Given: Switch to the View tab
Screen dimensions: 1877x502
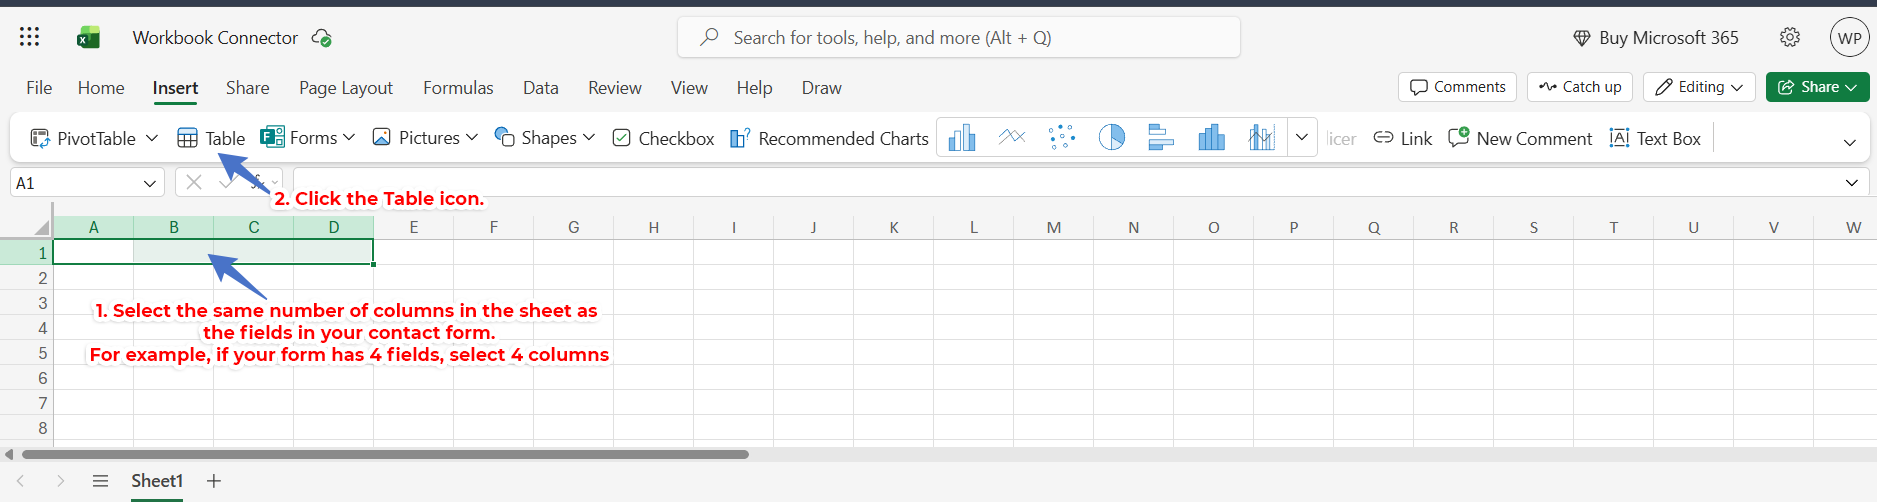Looking at the screenshot, I should point(689,88).
